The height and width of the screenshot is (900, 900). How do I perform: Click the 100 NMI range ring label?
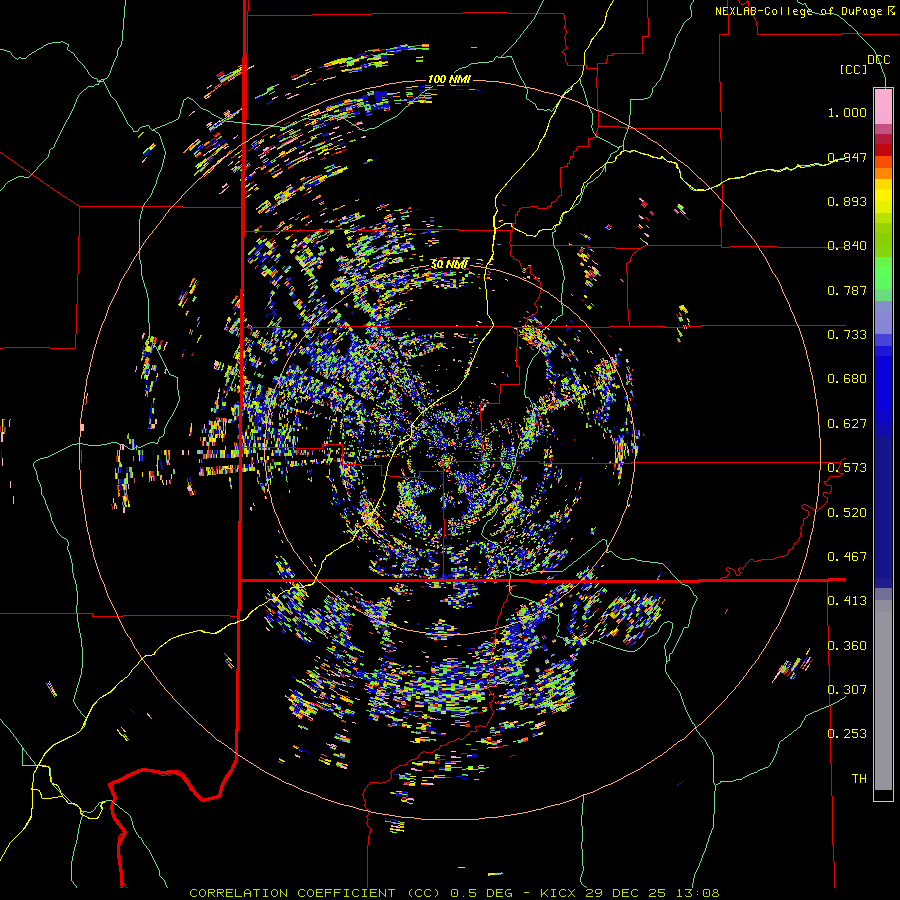point(449,79)
